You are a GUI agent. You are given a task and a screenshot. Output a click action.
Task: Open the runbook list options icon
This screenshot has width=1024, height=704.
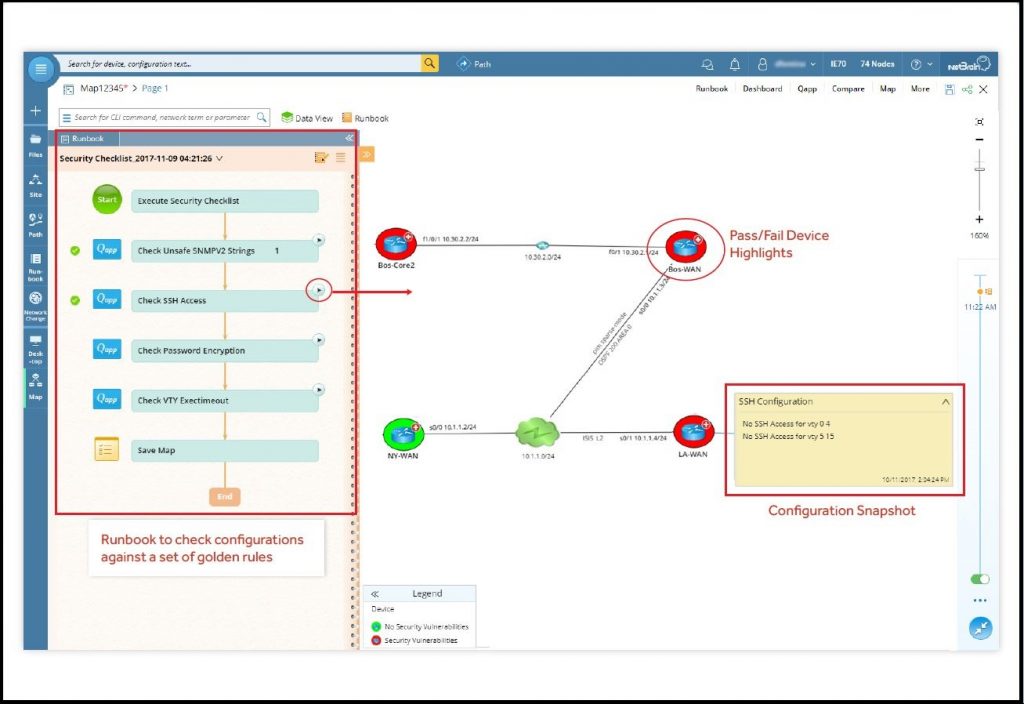point(340,157)
